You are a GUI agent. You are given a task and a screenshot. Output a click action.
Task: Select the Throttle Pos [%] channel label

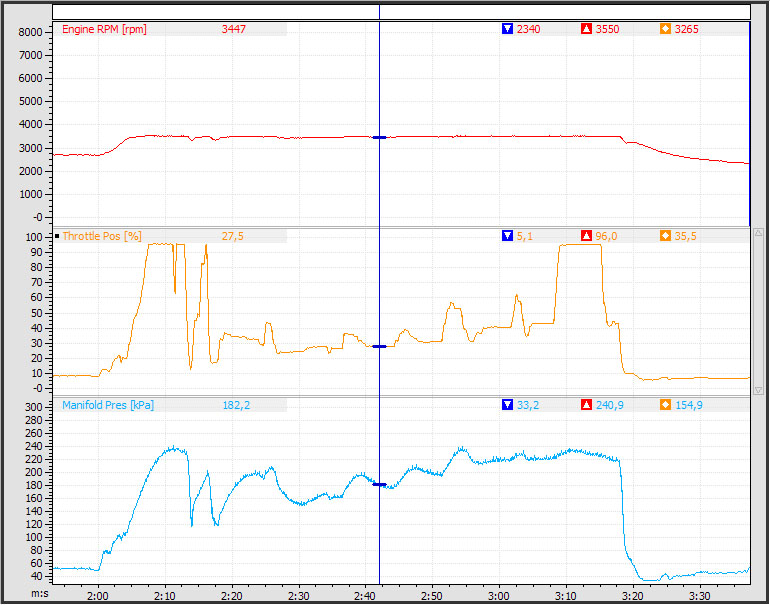click(102, 236)
